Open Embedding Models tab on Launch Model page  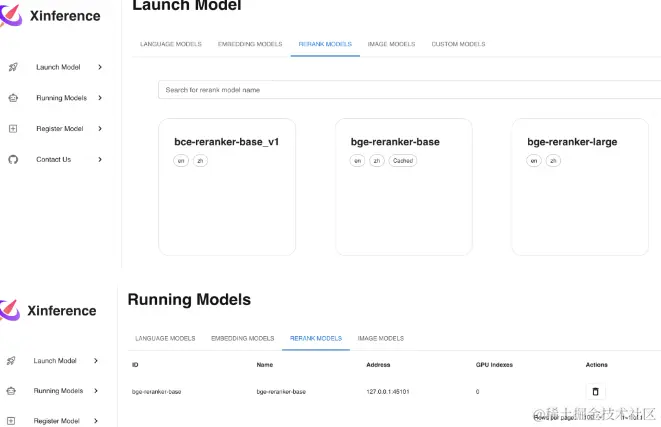[250, 44]
